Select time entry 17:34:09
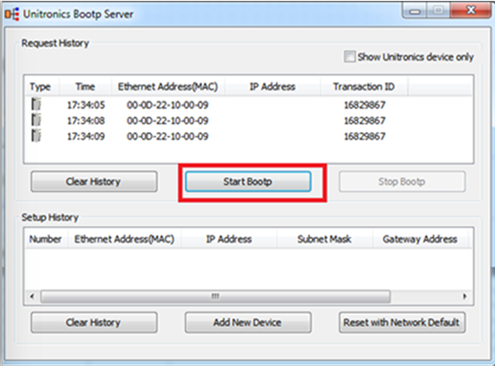 (x=86, y=136)
